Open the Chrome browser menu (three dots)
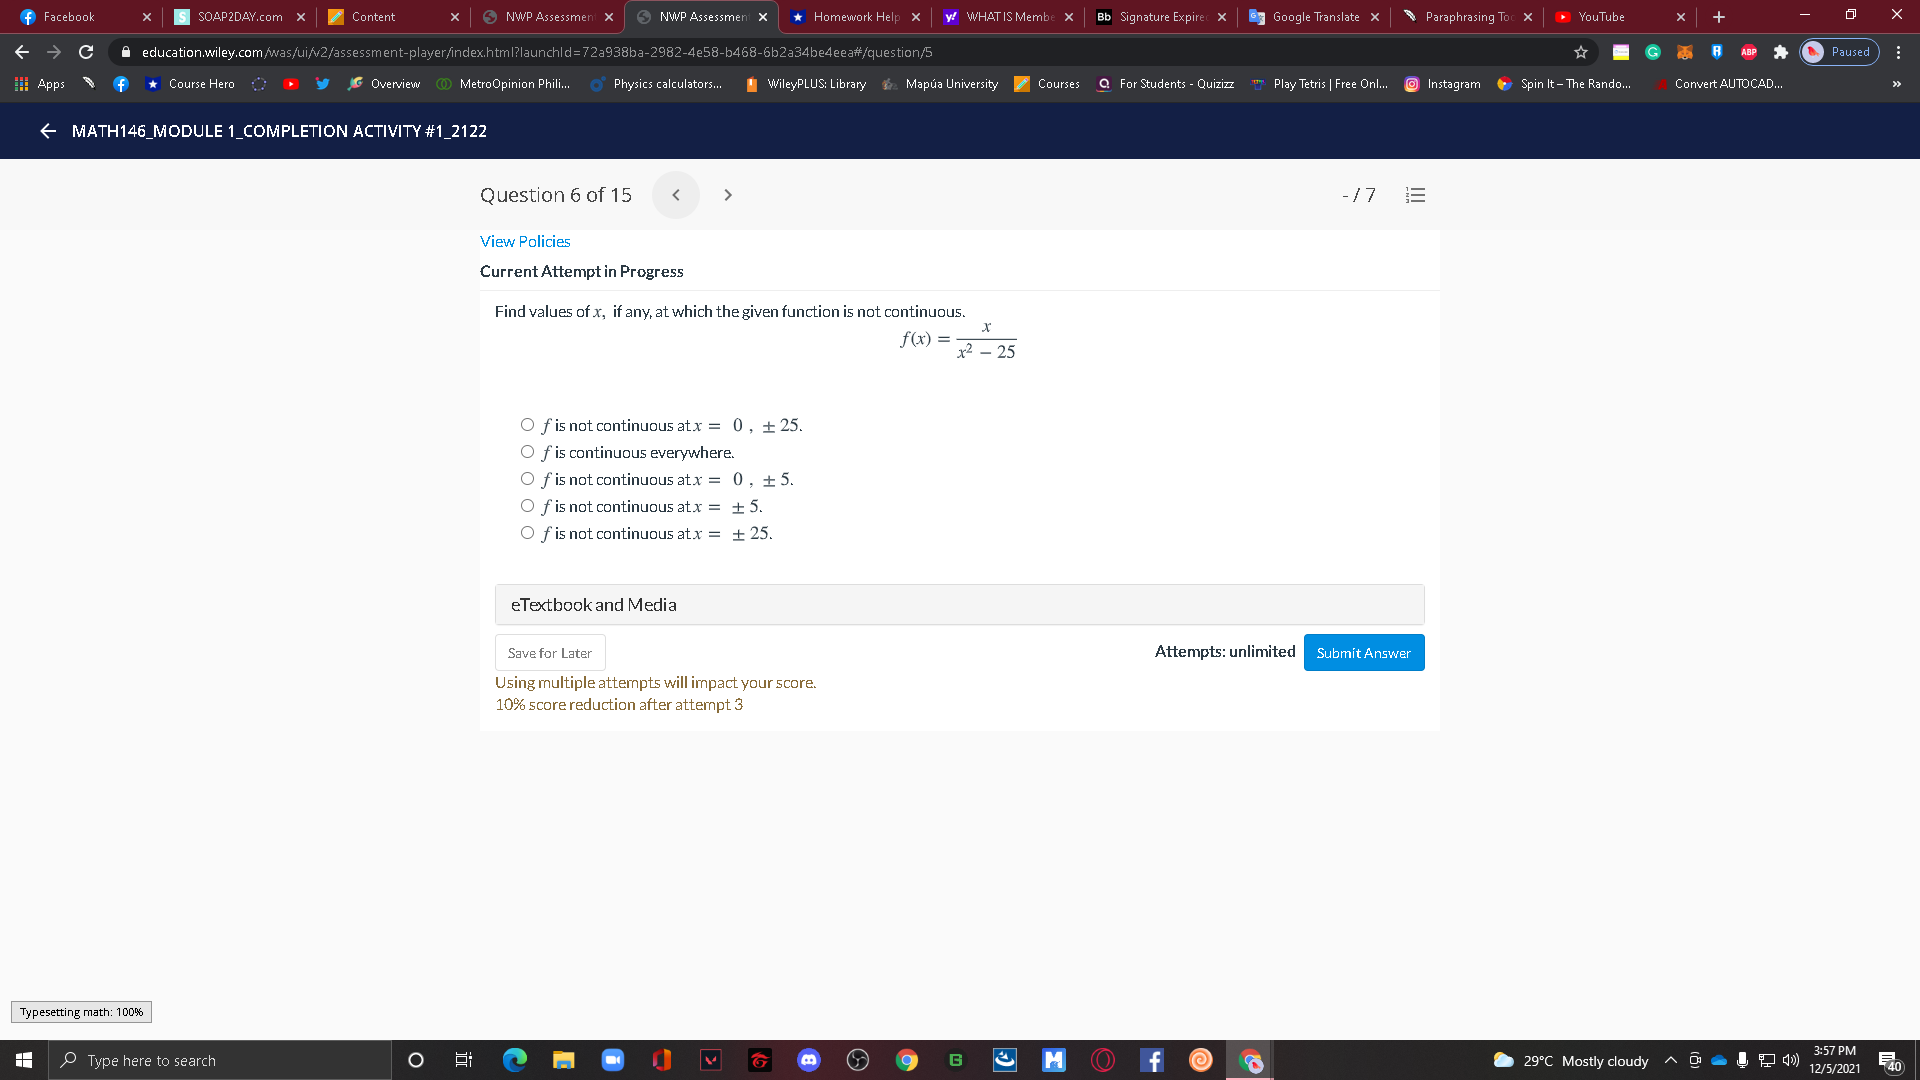The width and height of the screenshot is (1920, 1080). (x=1898, y=52)
